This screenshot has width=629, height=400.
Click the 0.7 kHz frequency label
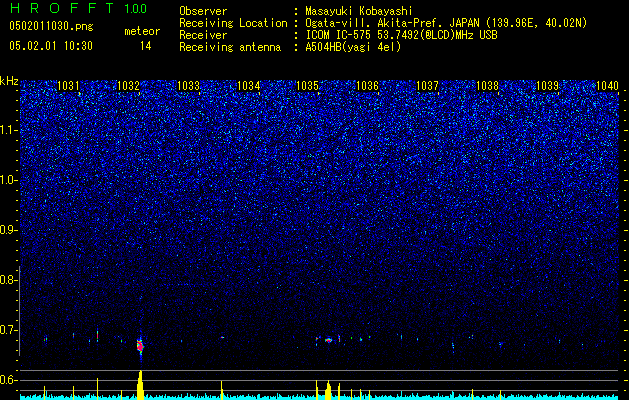click(8, 330)
